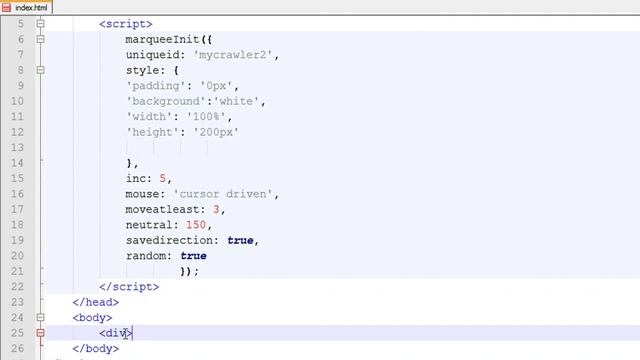Place cursor on the opening script tag
Viewport: 640px width, 360px height.
126,24
